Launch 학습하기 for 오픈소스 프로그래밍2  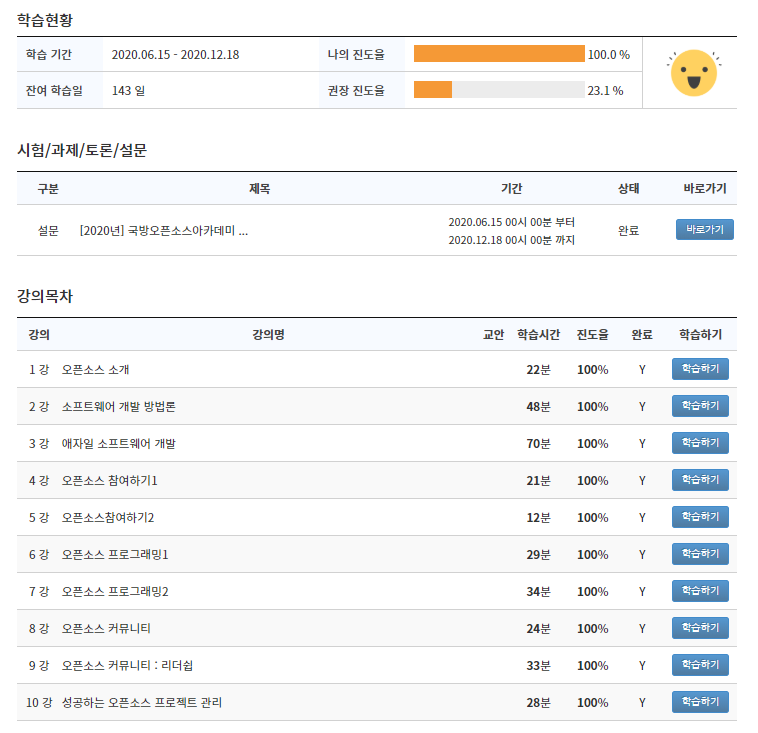click(x=700, y=591)
